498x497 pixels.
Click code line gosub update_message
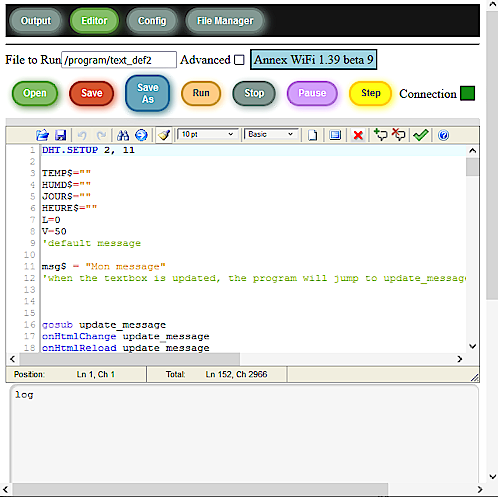[104, 325]
